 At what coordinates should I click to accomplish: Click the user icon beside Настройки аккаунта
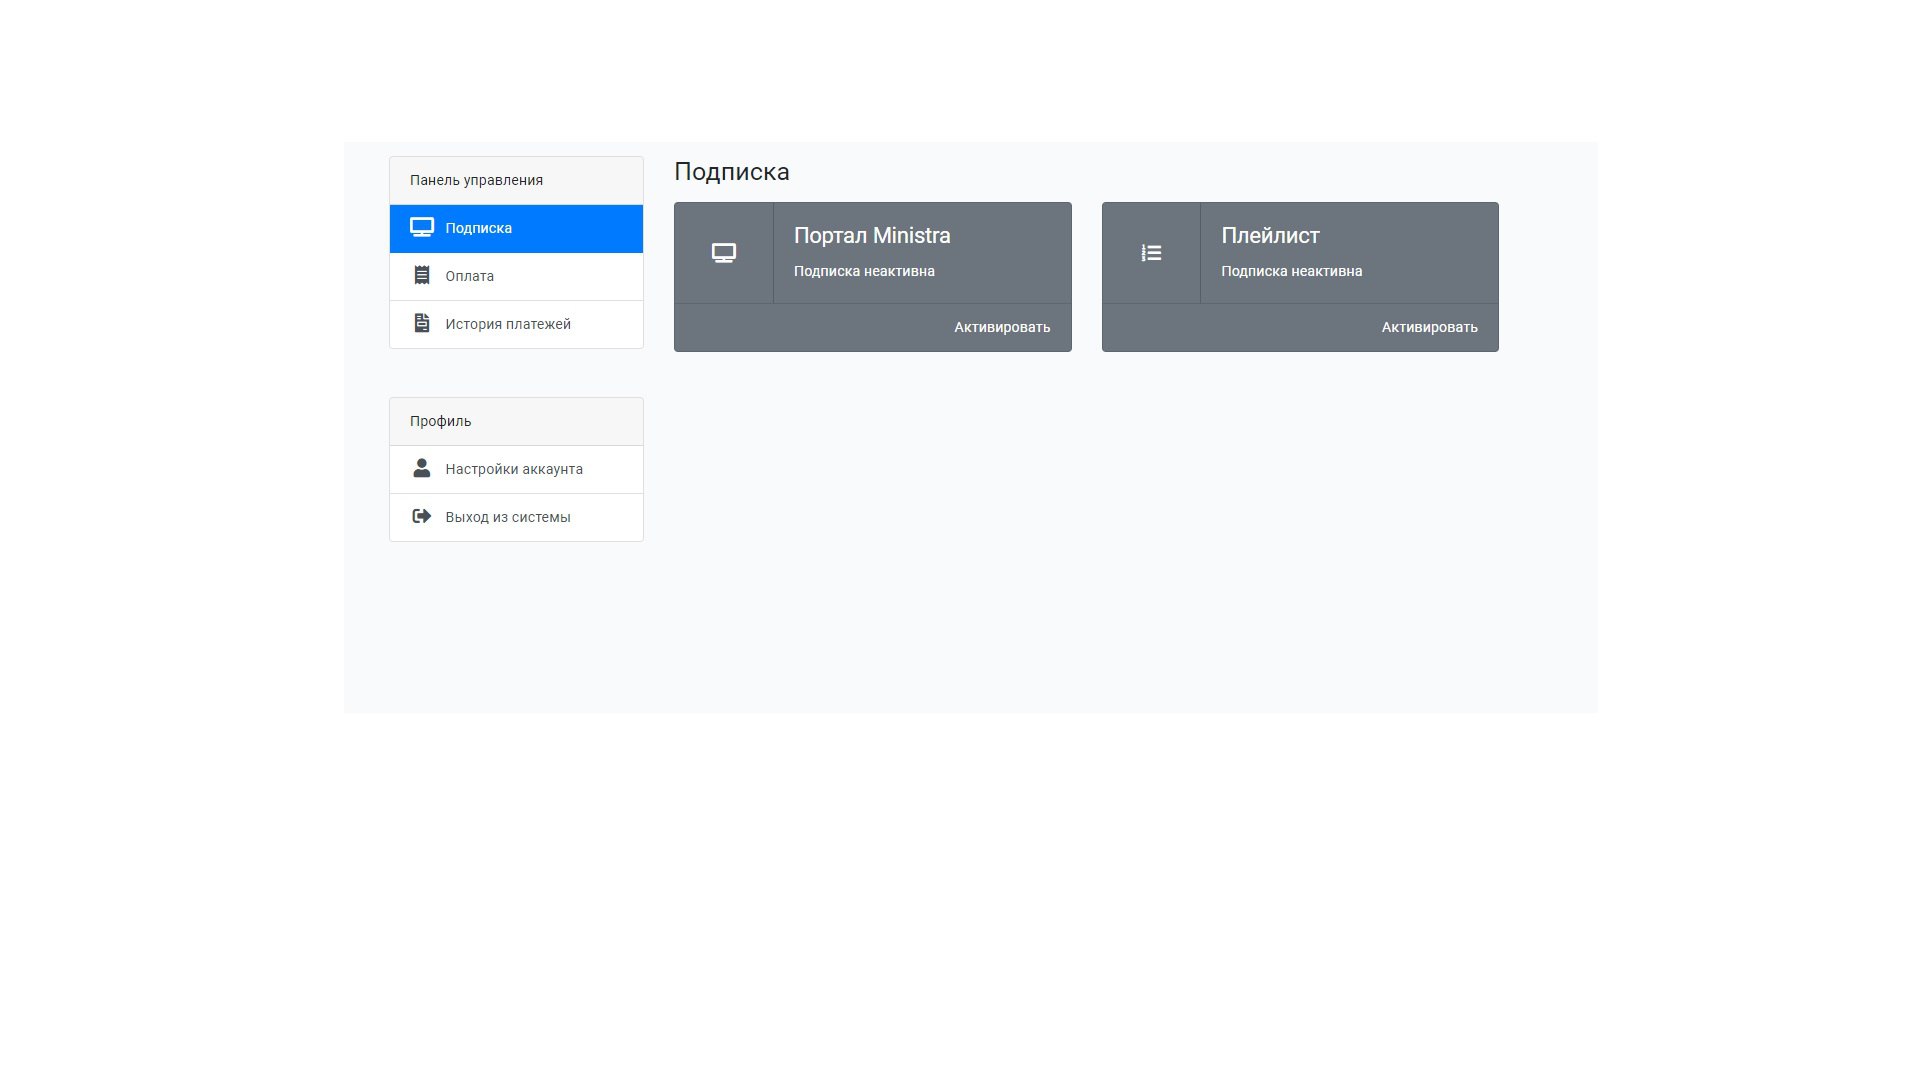coord(422,468)
